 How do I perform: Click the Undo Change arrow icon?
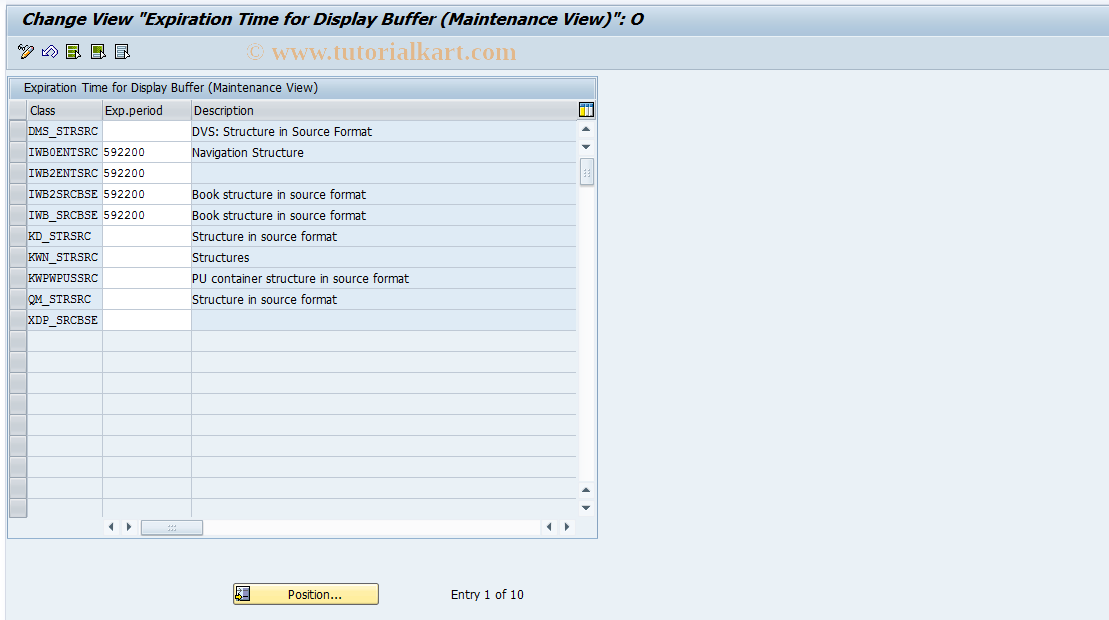(x=50, y=52)
